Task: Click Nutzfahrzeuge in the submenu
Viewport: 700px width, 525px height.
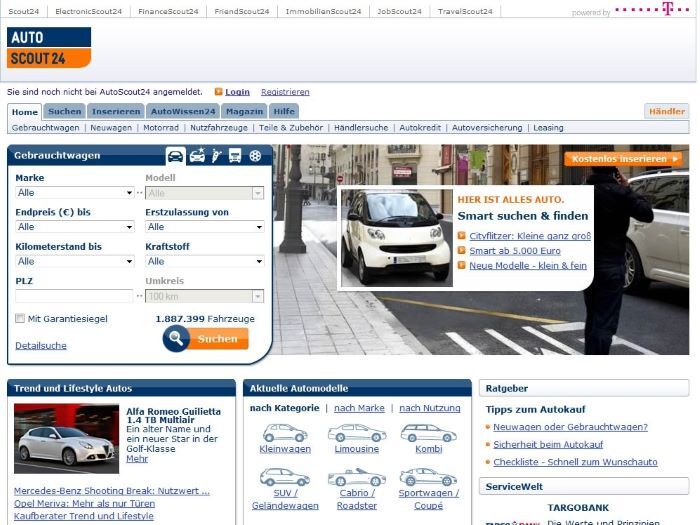Action: pos(219,128)
